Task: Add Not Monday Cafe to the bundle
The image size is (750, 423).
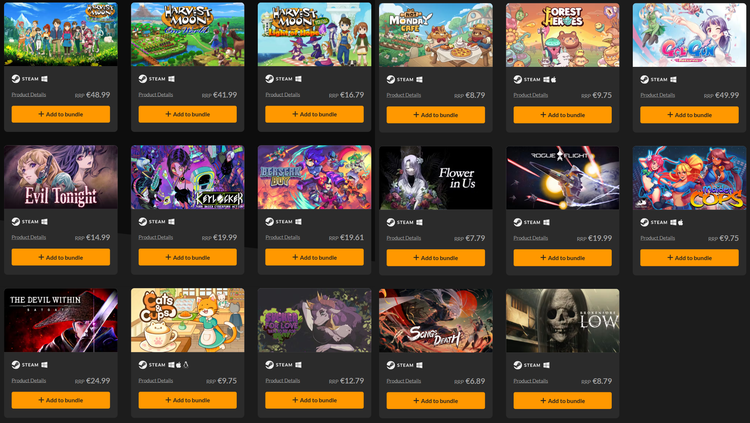Action: coord(436,115)
